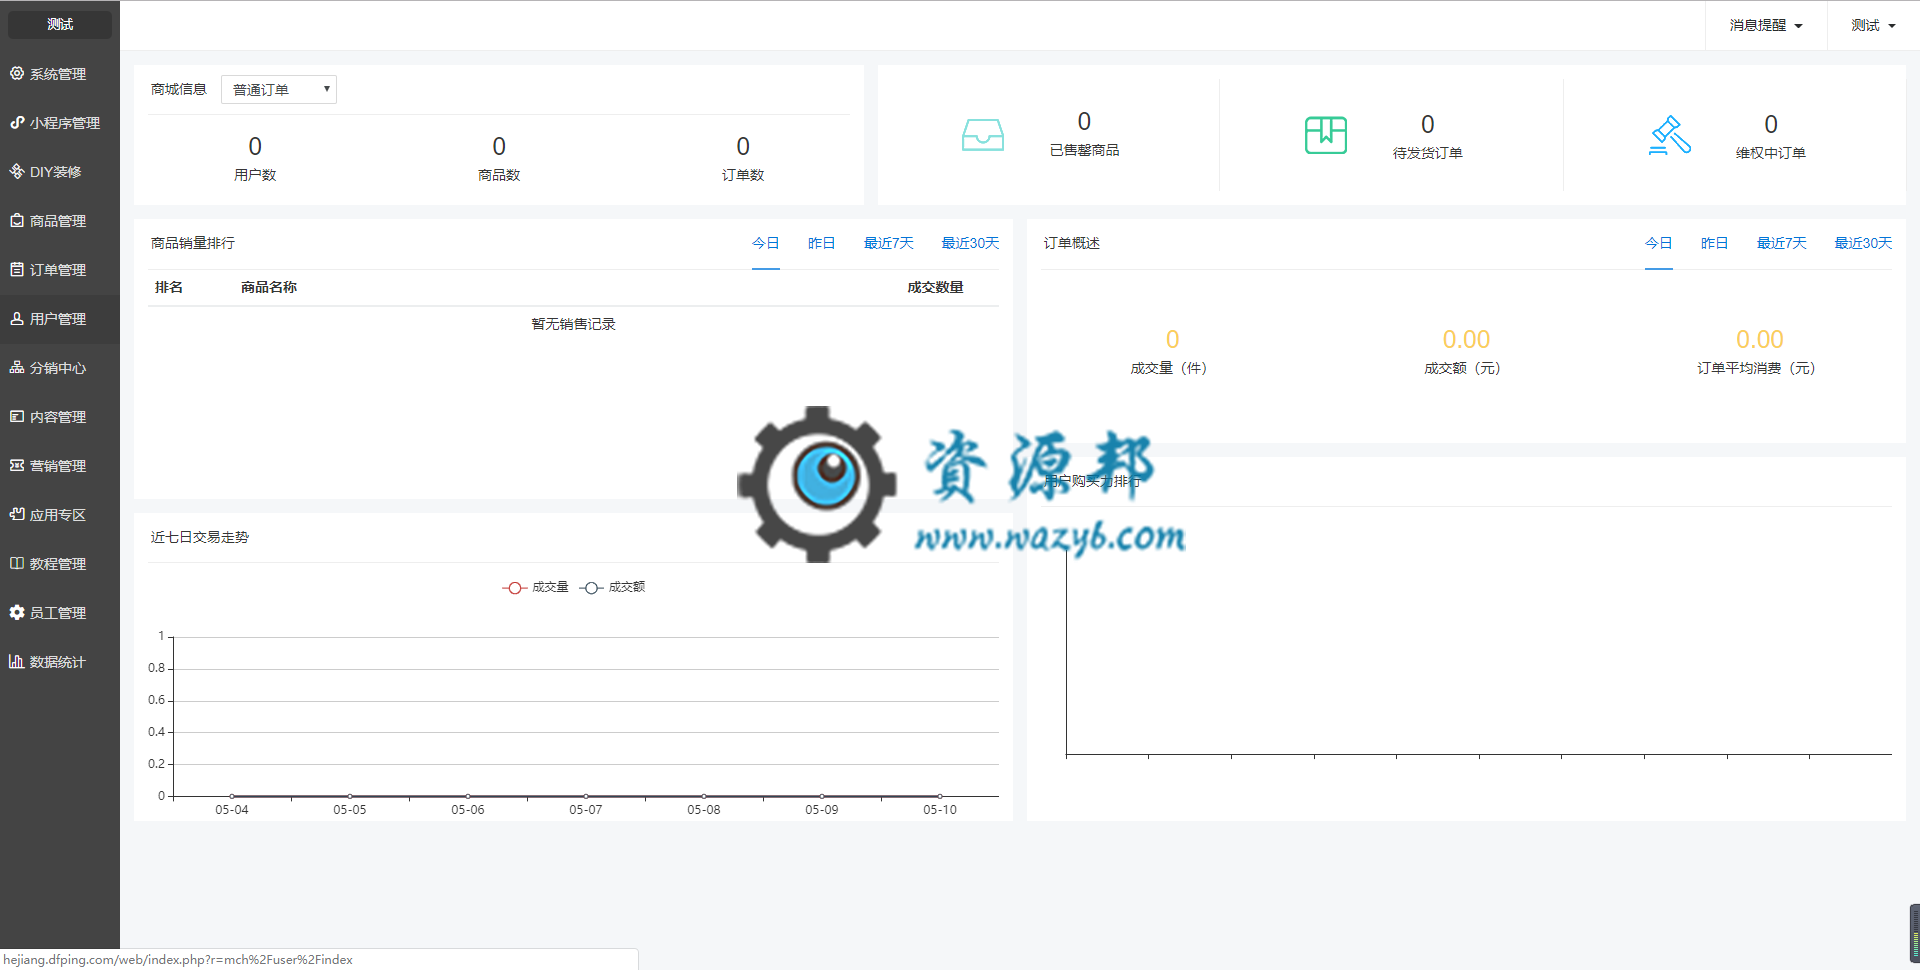Click the 05-04 data point on trend chart
This screenshot has height=970, width=1920.
pos(232,796)
